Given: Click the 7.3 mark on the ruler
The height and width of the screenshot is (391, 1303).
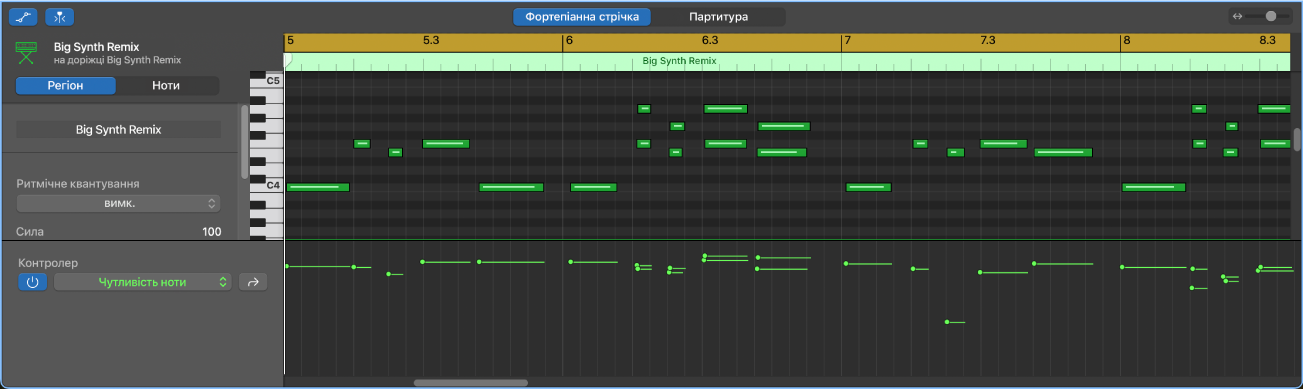Looking at the screenshot, I should pos(987,41).
